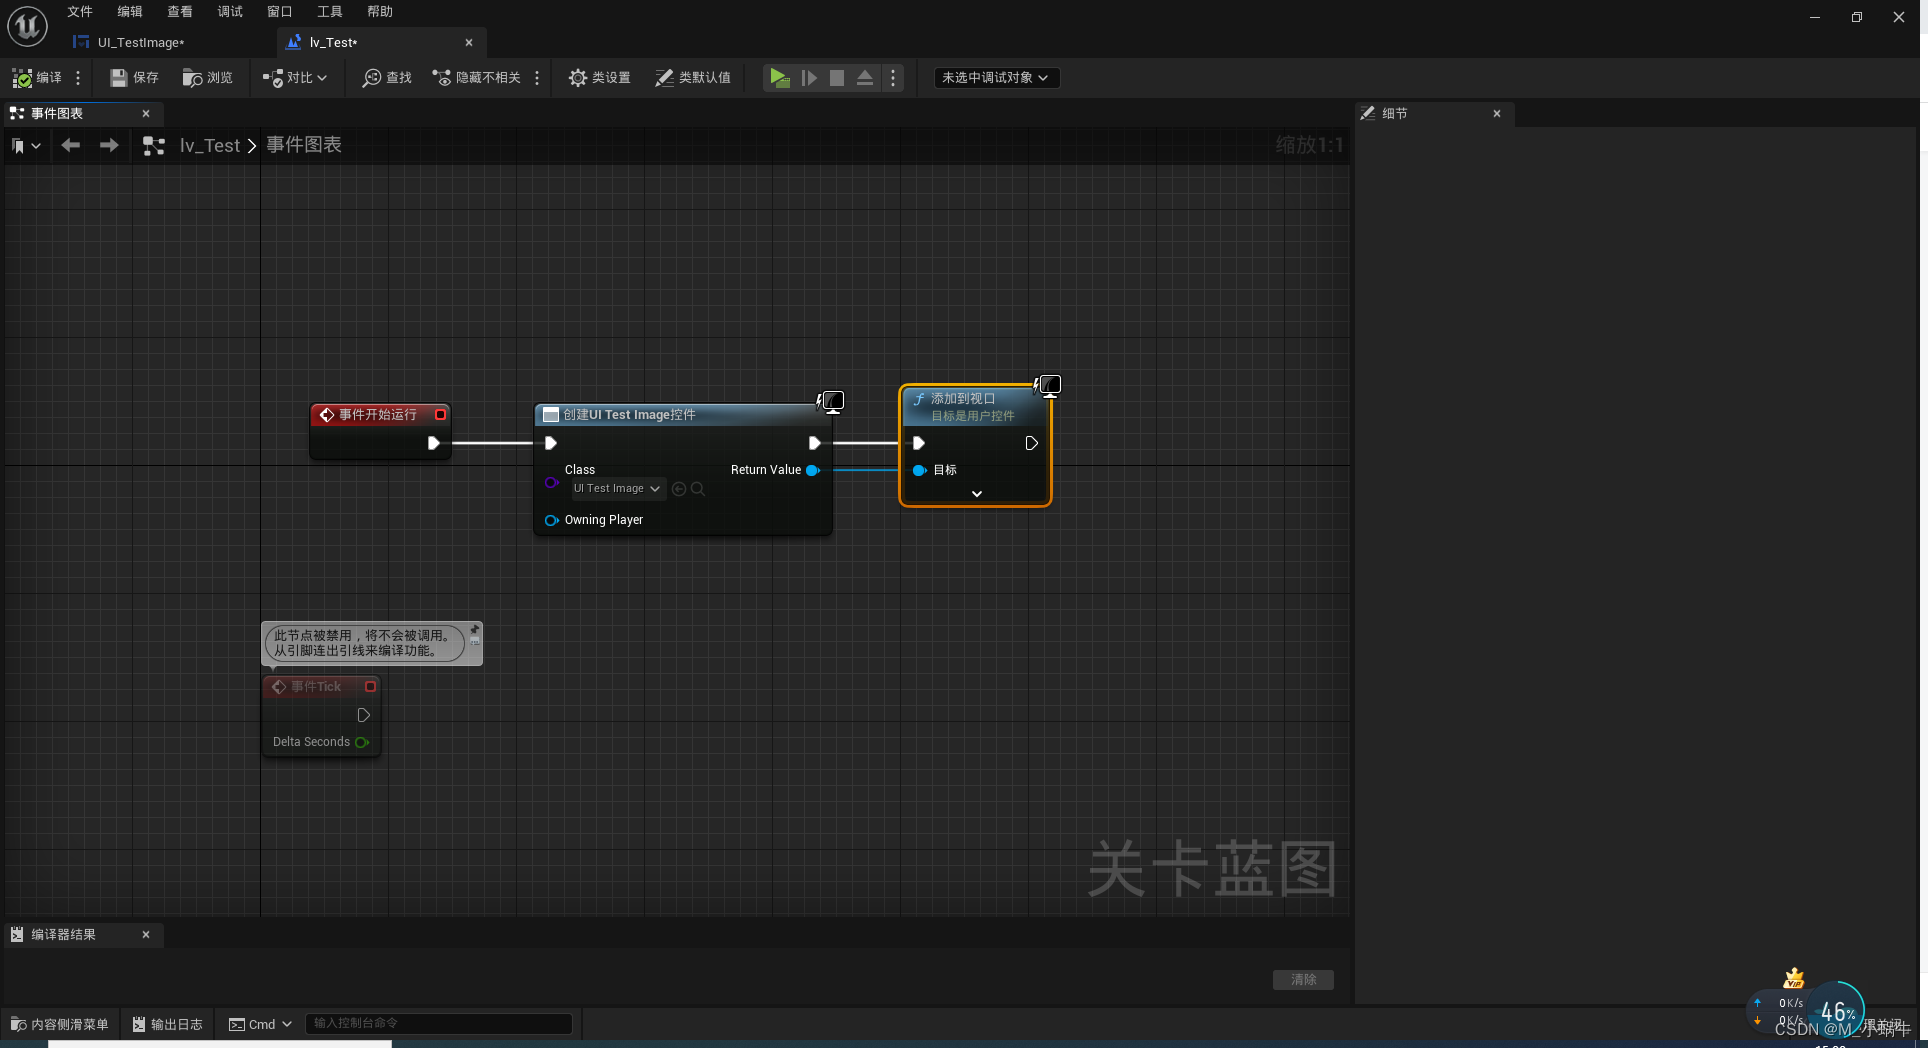This screenshot has height=1048, width=1928.
Task: Expand advanced pins on 添加到视口 node
Action: pos(976,493)
